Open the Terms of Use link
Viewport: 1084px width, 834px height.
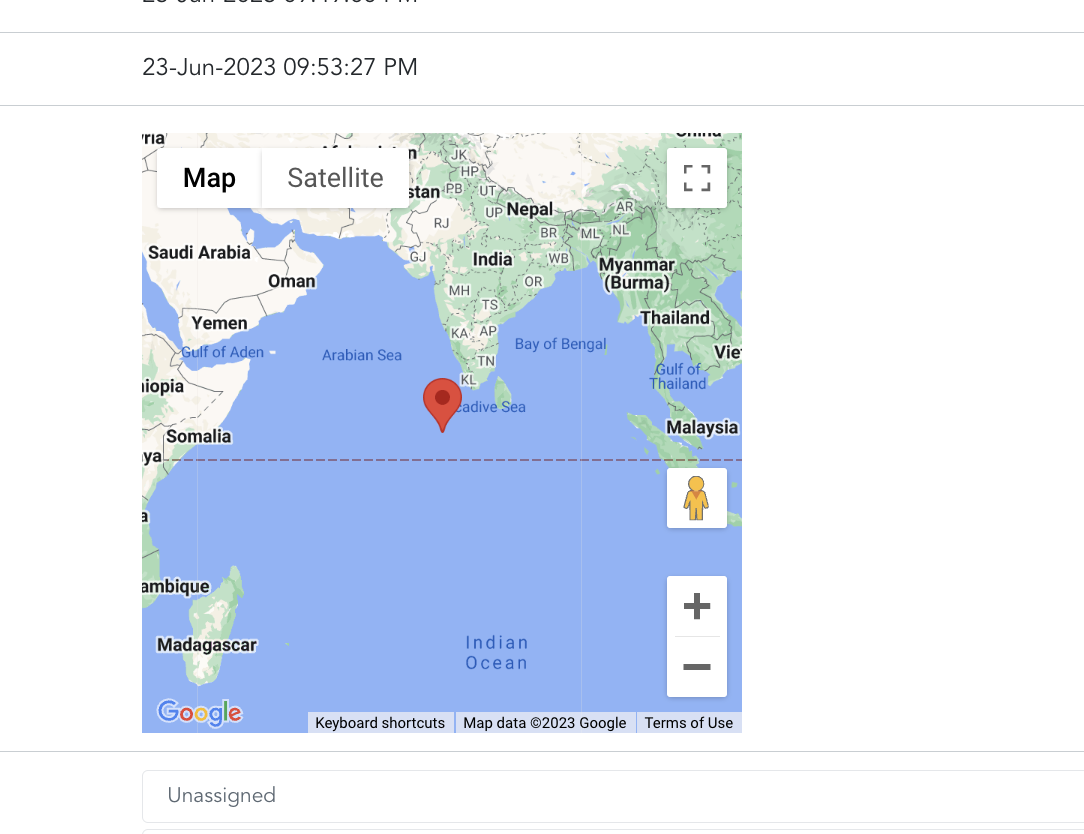coord(688,723)
